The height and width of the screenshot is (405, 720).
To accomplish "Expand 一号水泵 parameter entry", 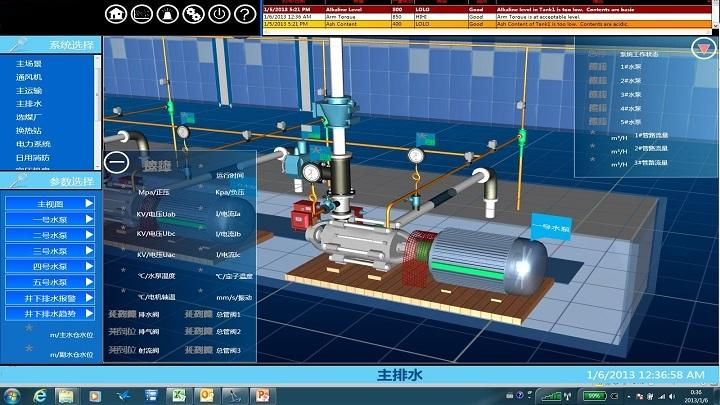I will click(50, 220).
